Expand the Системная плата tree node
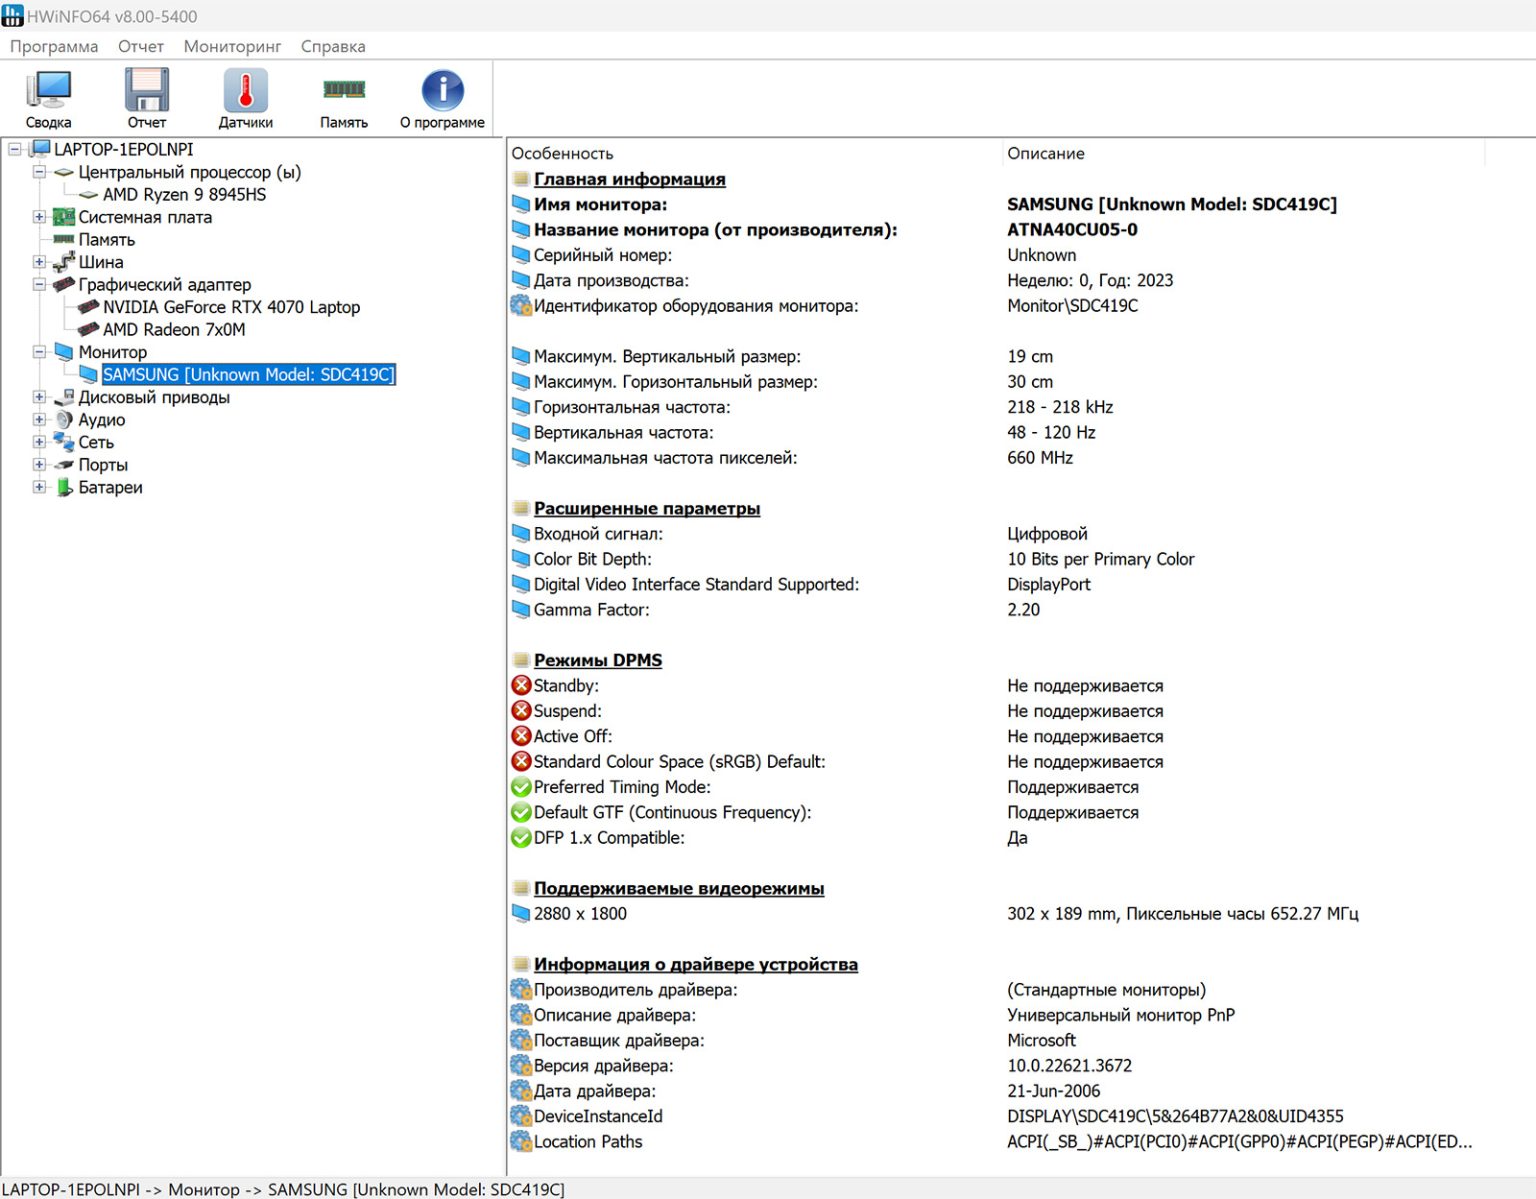The image size is (1536, 1199). pos(39,217)
